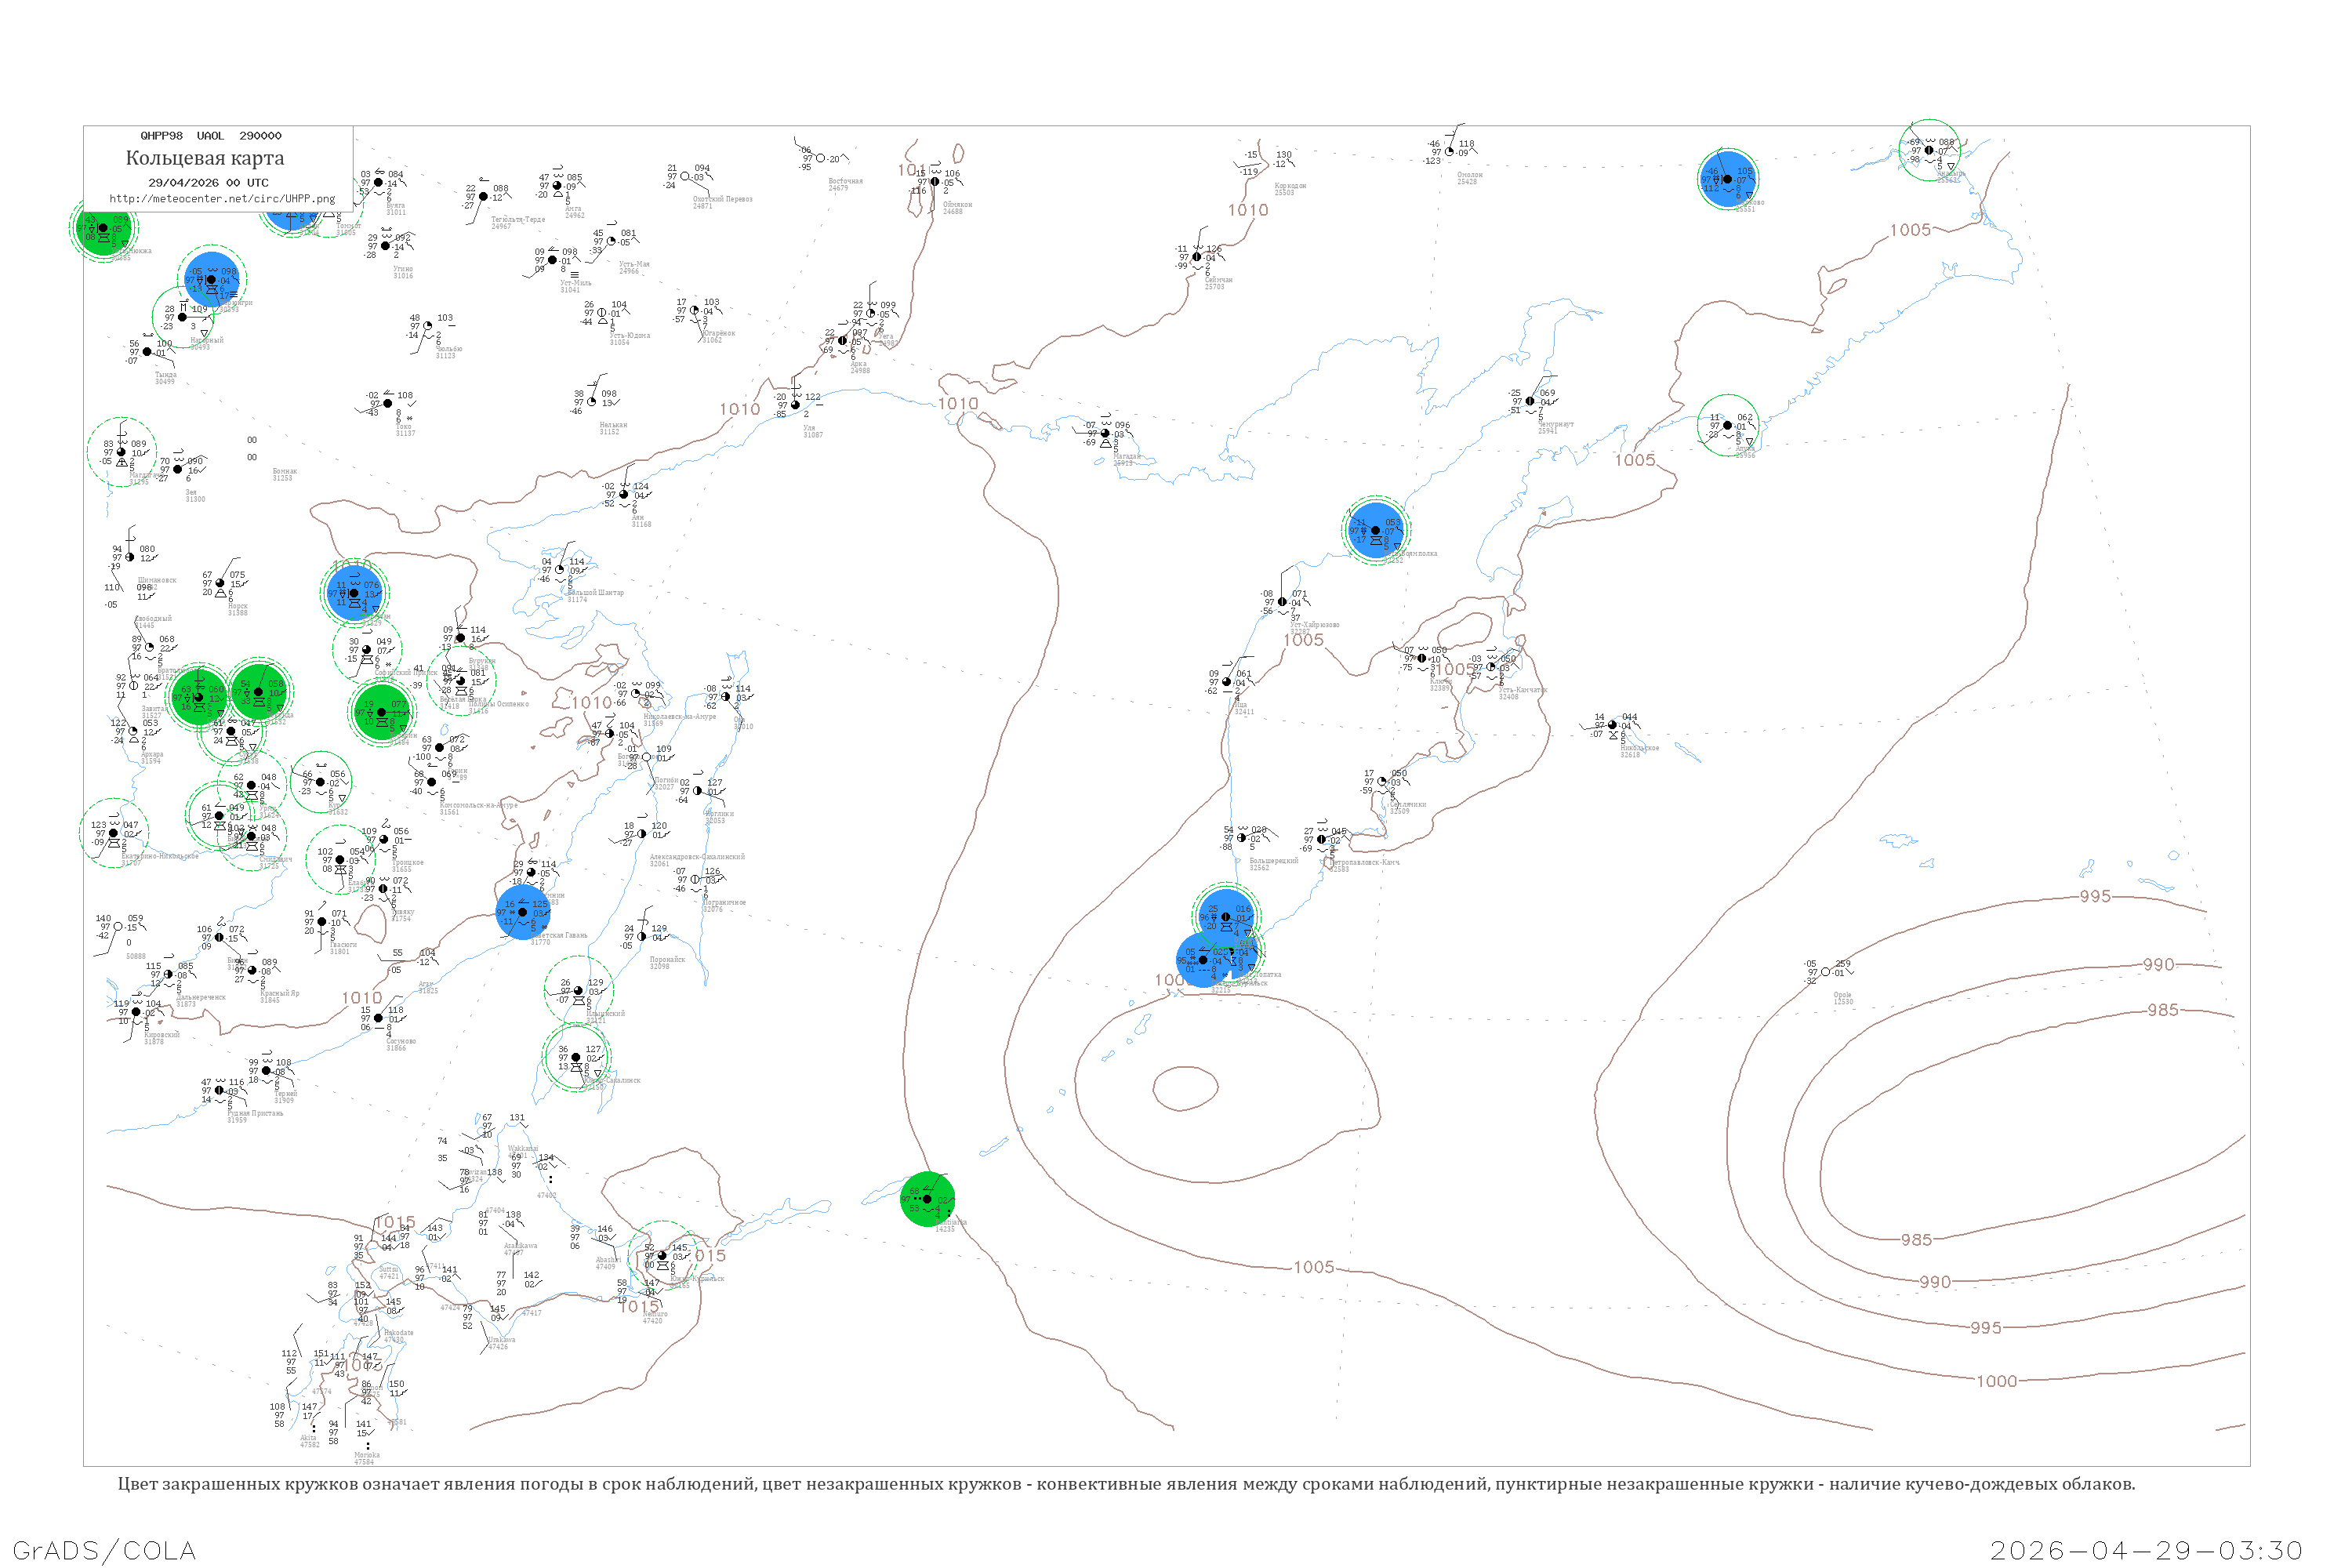
Task: Click the 995 isobar label at upper right
Action: point(2095,897)
